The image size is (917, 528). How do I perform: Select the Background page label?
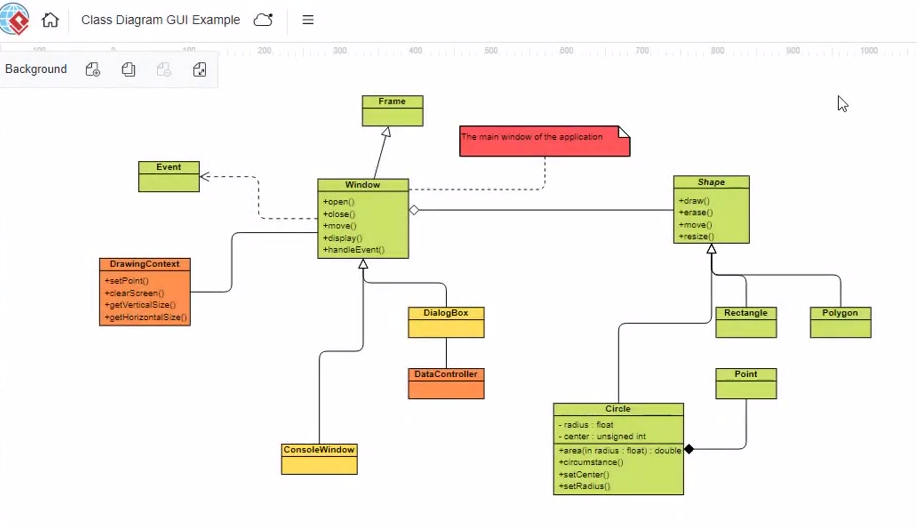point(36,69)
